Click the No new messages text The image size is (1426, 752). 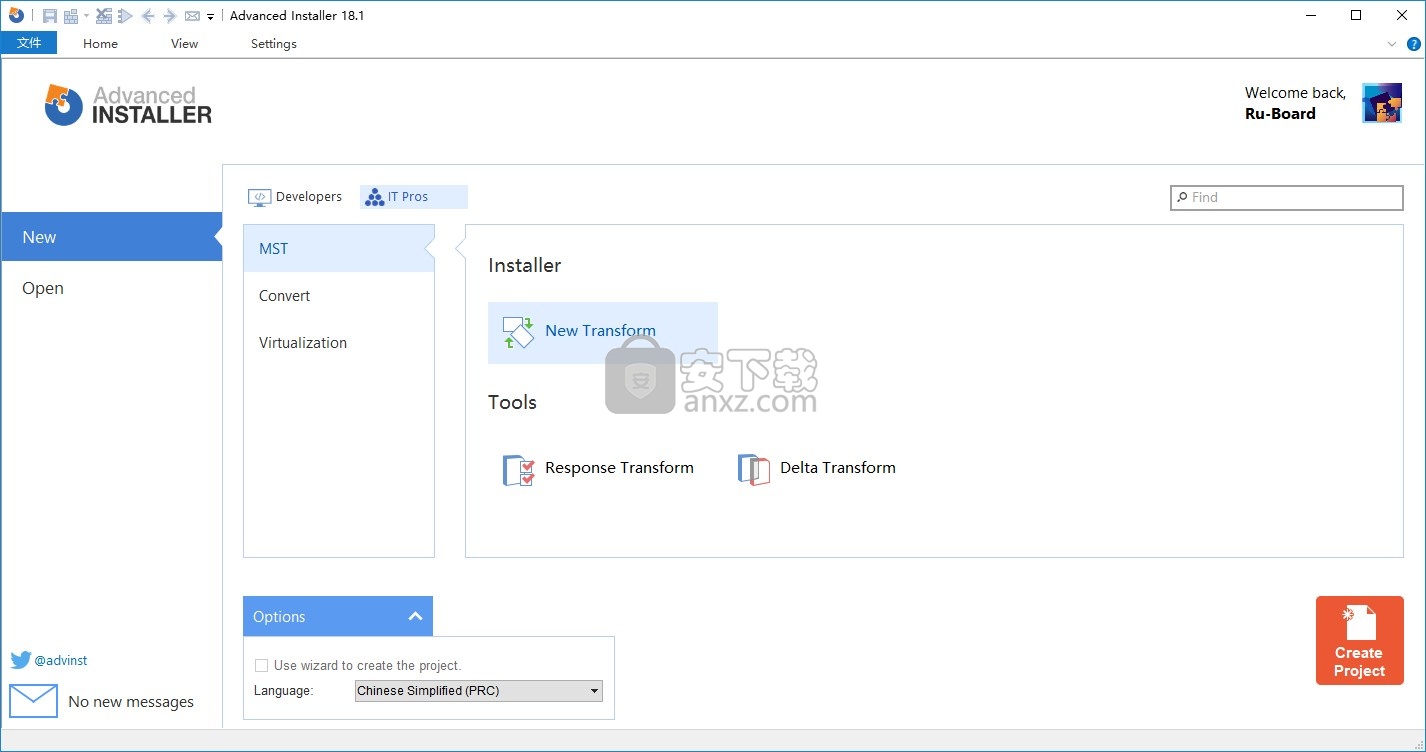point(131,702)
